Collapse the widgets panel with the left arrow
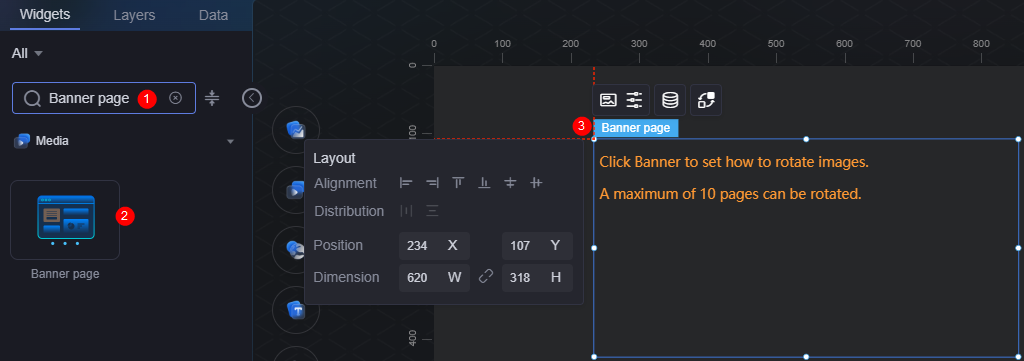The height and width of the screenshot is (361, 1024). [251, 98]
